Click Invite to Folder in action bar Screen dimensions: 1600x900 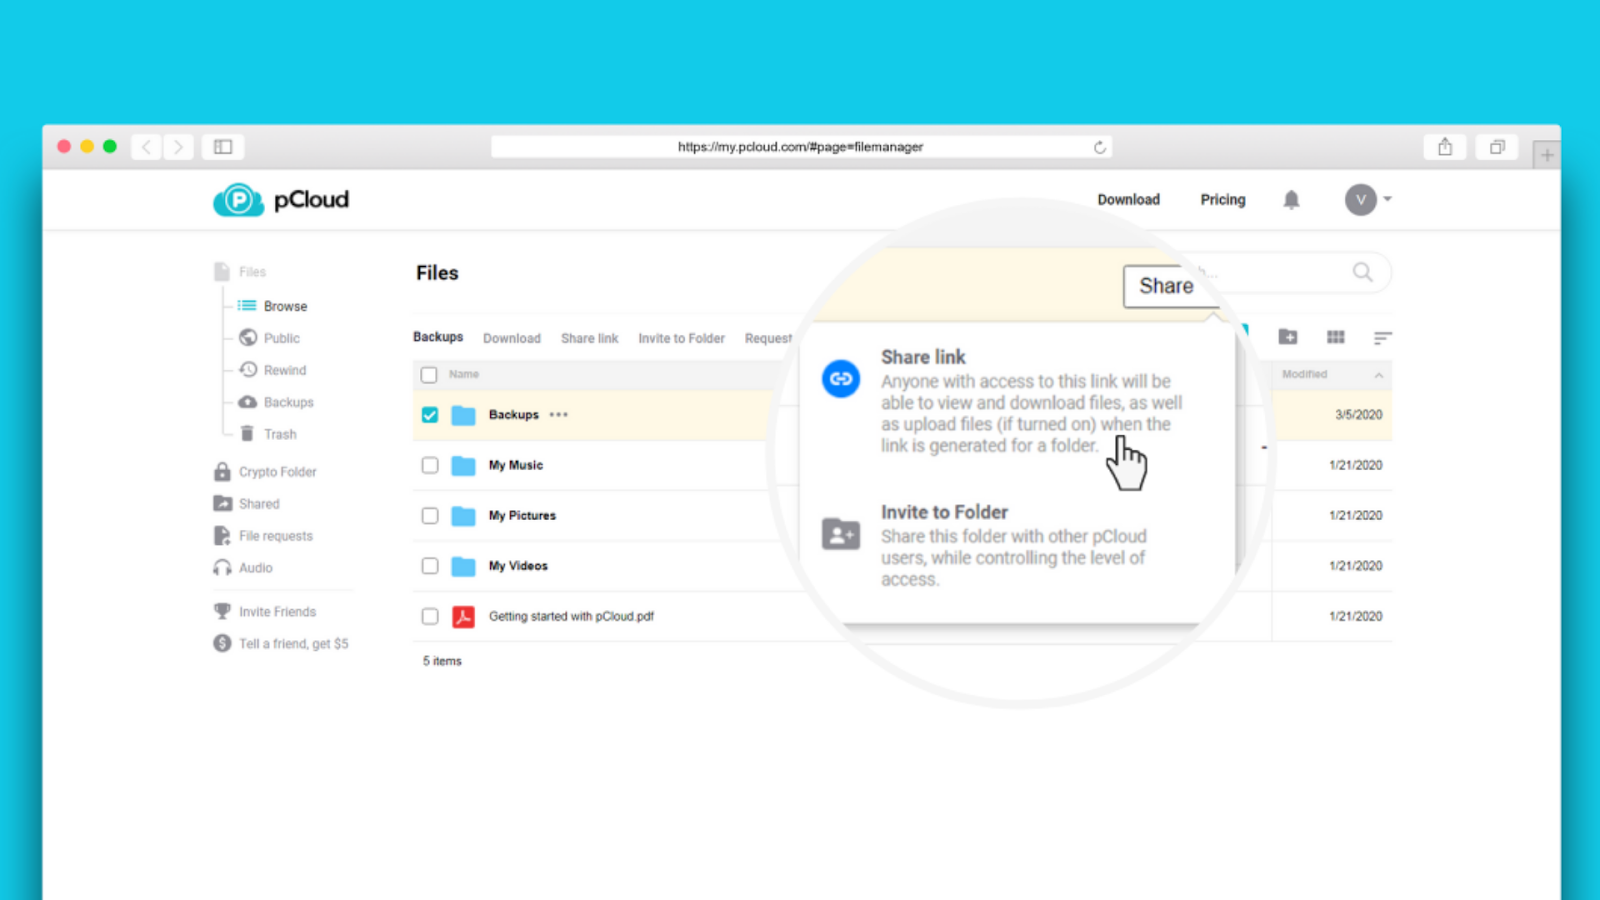(682, 339)
